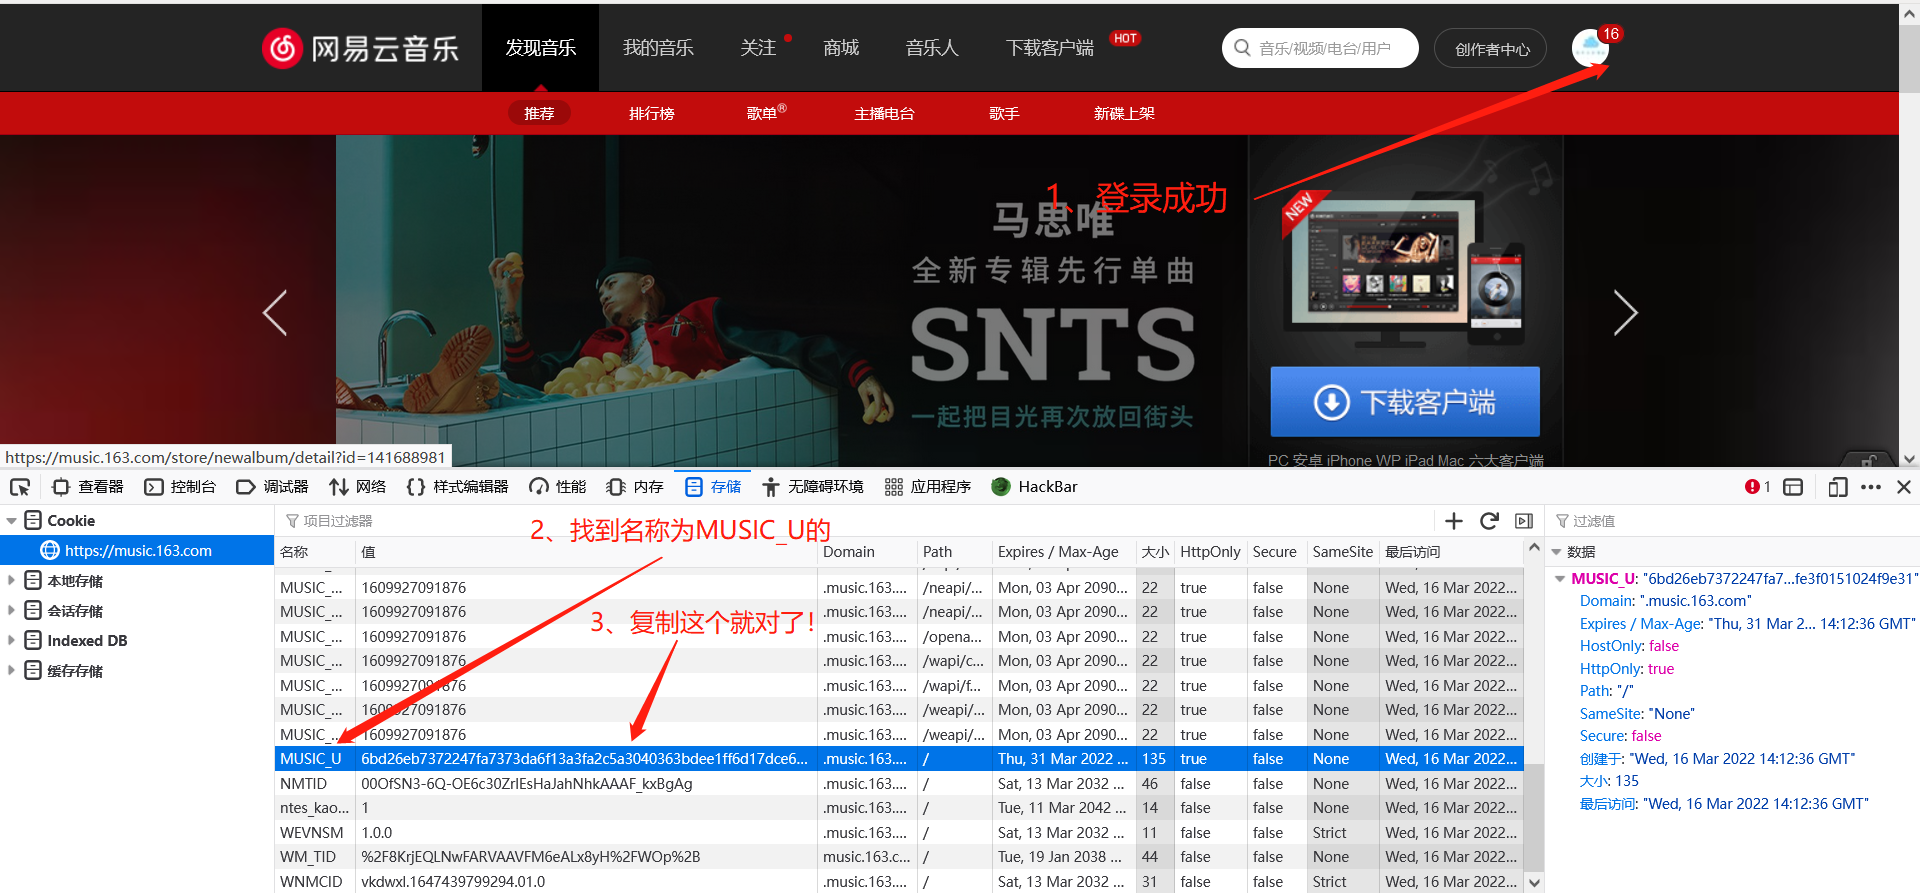Open the HackBar tab
1920x893 pixels.
tap(1034, 487)
